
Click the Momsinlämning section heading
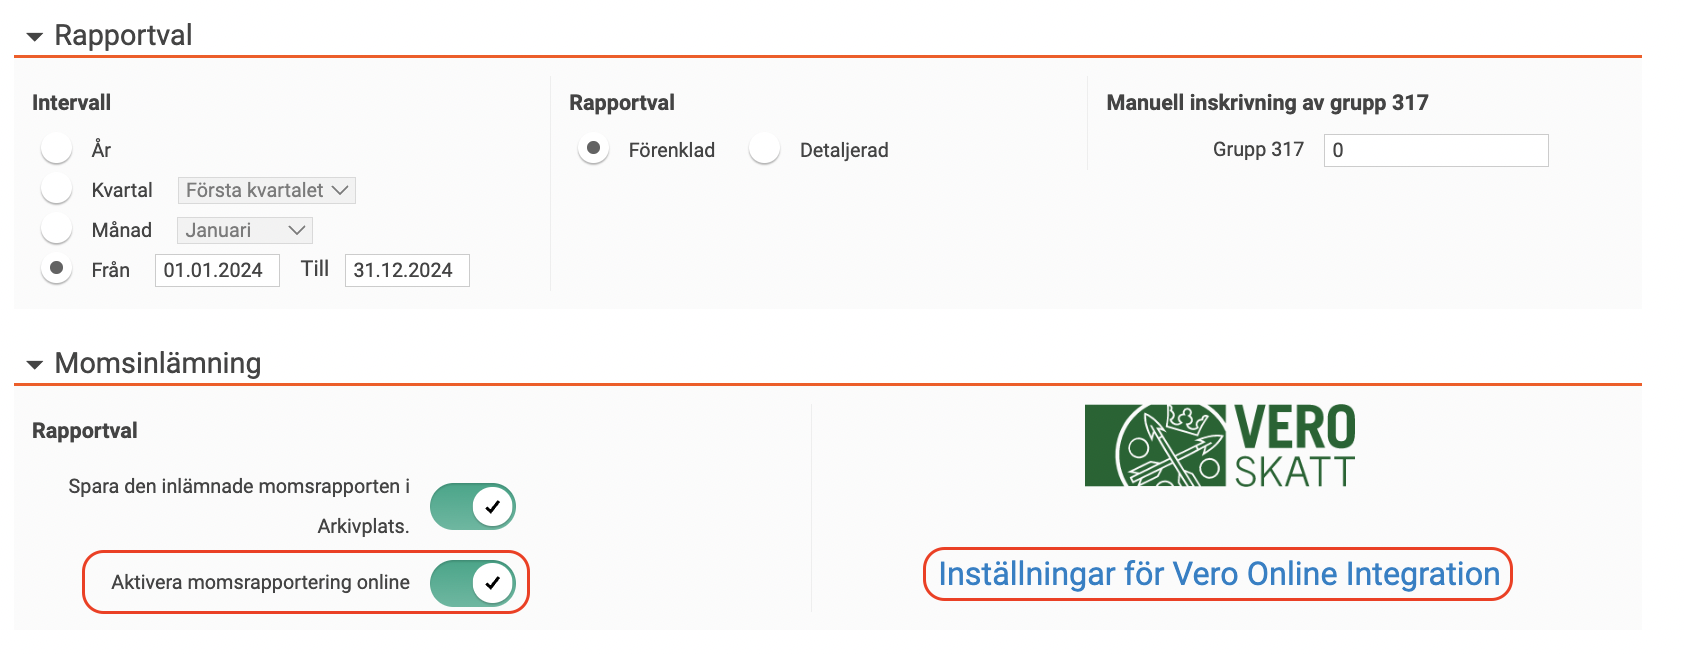[x=157, y=363]
